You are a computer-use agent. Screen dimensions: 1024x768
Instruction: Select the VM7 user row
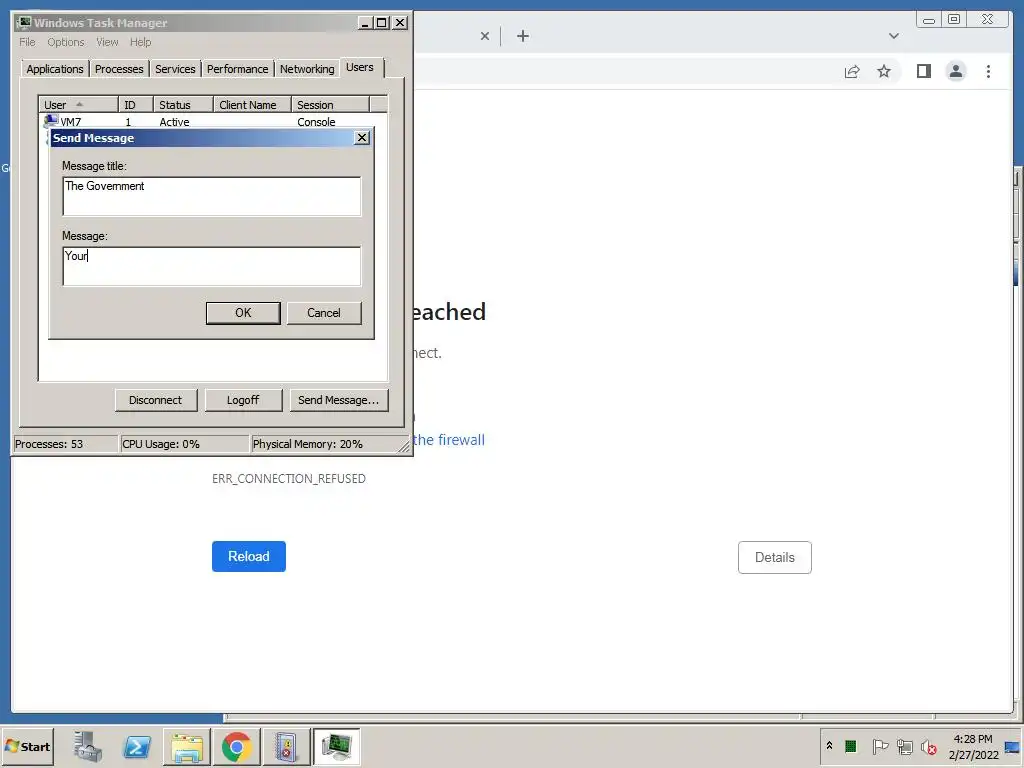coord(213,121)
